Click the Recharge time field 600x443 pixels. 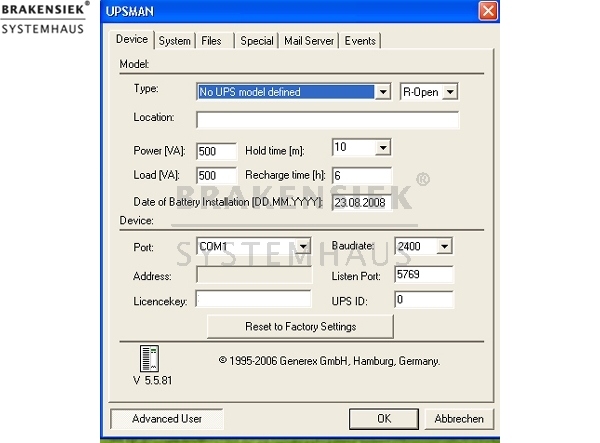tap(362, 176)
